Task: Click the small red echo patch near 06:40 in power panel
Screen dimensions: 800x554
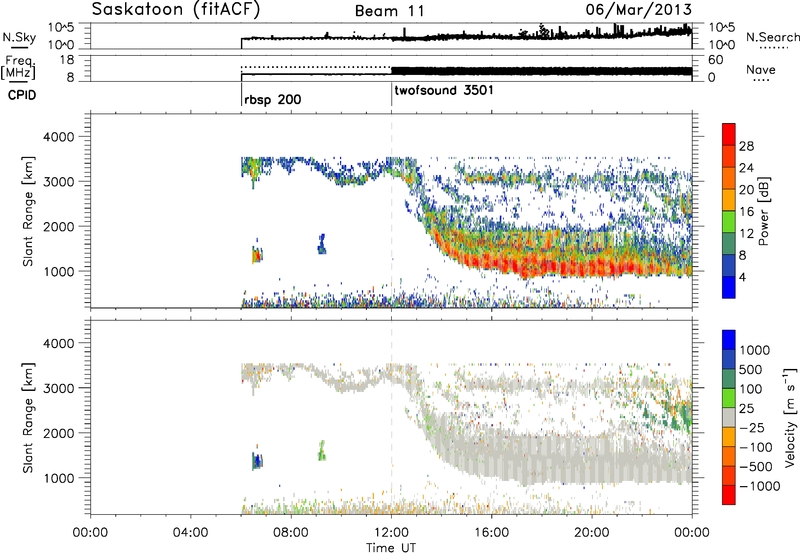Action: [257, 254]
